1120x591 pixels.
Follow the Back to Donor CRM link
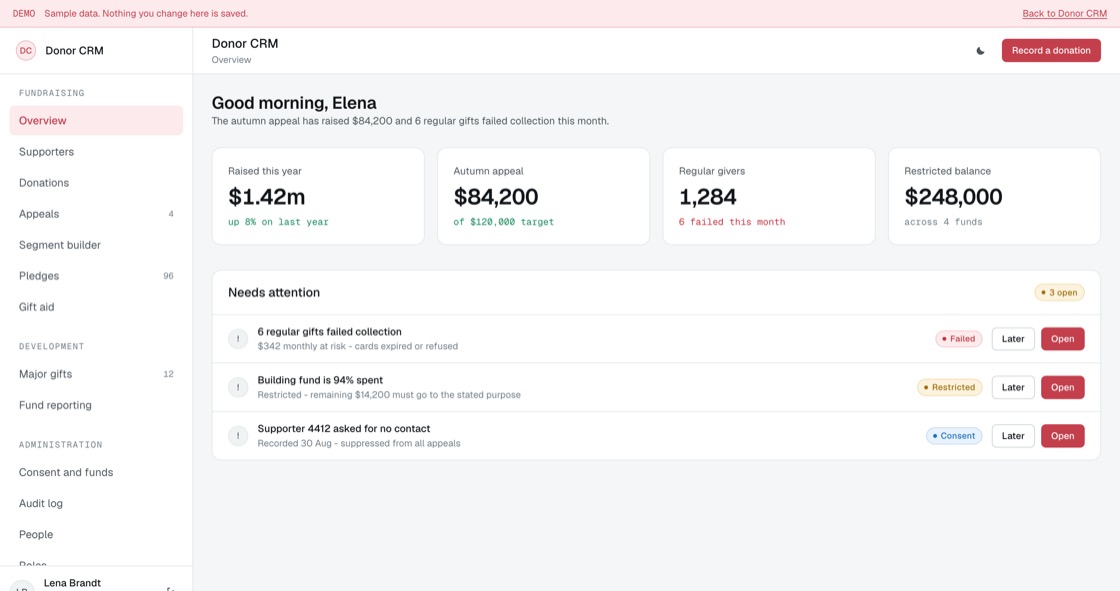pos(1064,14)
